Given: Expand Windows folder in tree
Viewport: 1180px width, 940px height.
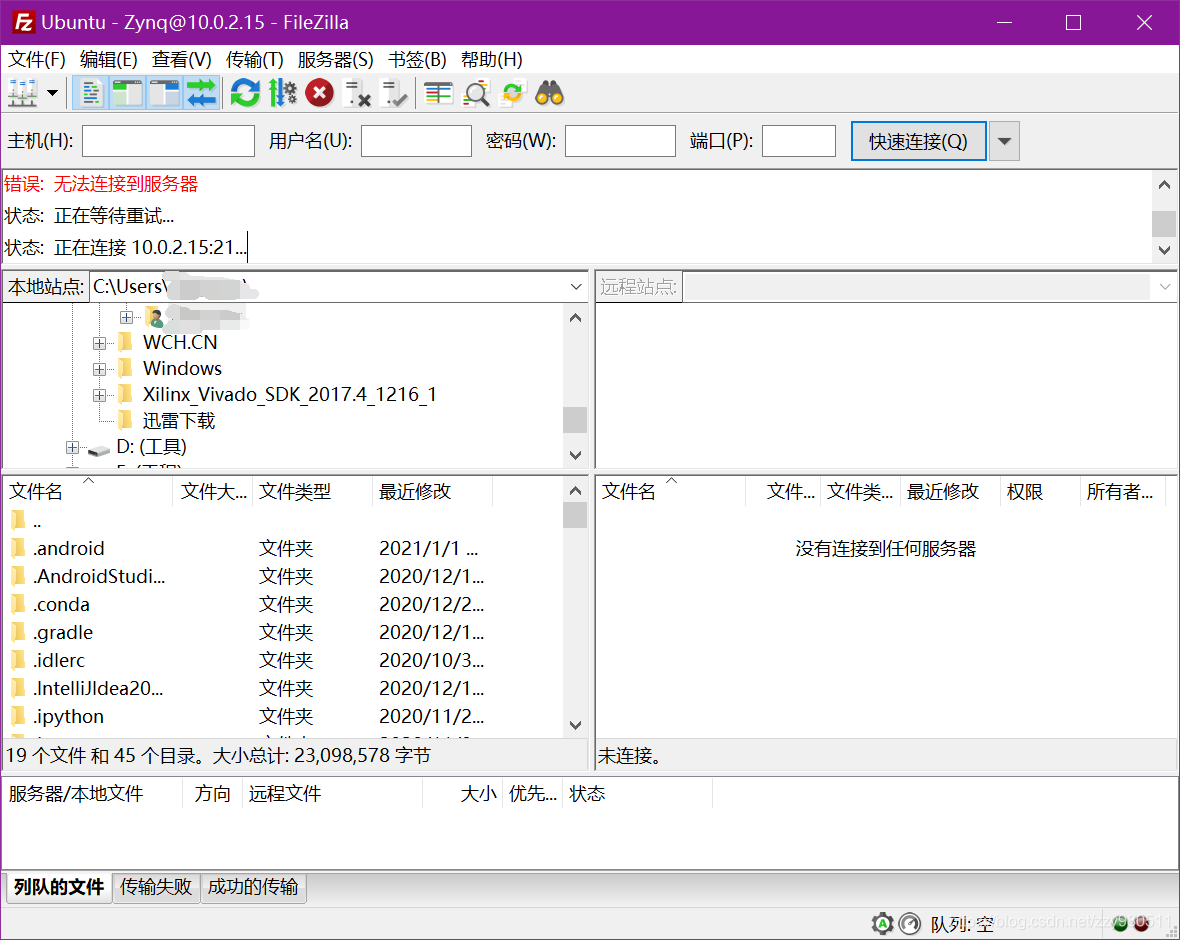Looking at the screenshot, I should tap(99, 370).
